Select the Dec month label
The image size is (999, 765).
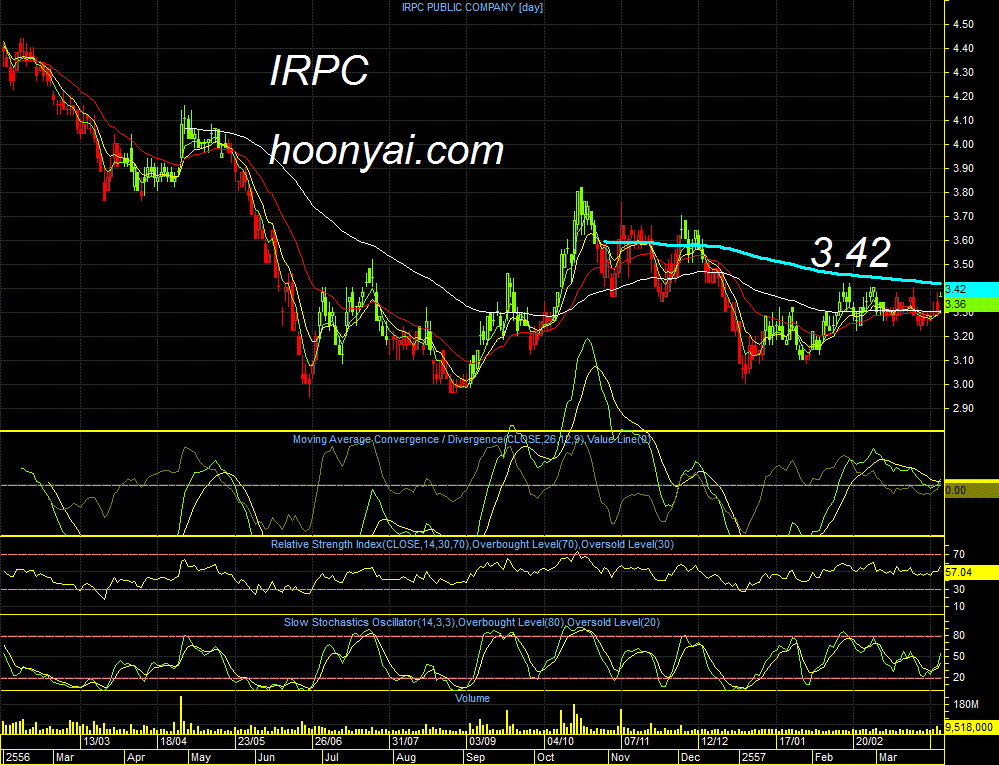point(689,757)
